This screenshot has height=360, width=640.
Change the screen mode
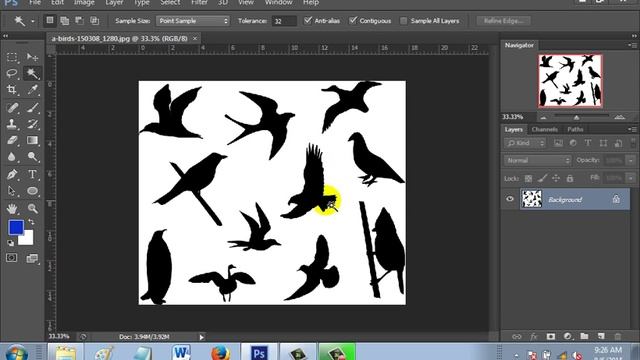point(32,258)
